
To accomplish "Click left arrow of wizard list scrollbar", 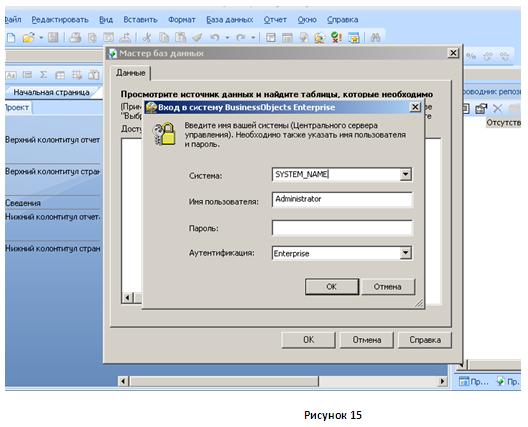I will tap(128, 298).
